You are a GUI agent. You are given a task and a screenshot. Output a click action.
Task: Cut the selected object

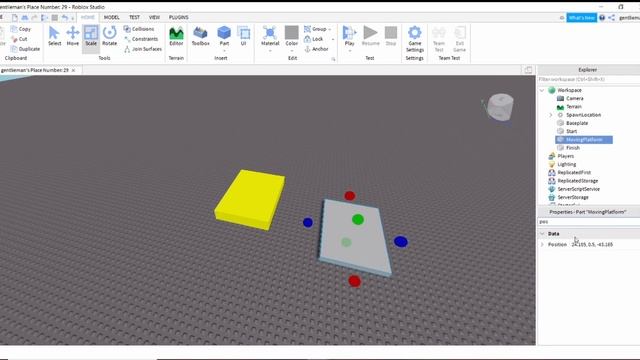[x=19, y=39]
